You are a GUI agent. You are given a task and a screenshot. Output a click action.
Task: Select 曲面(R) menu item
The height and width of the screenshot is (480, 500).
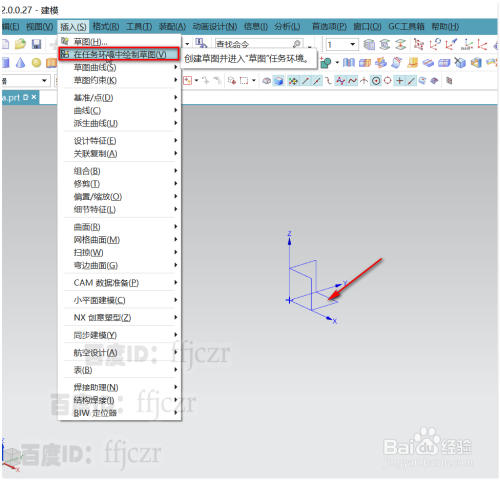pos(119,227)
